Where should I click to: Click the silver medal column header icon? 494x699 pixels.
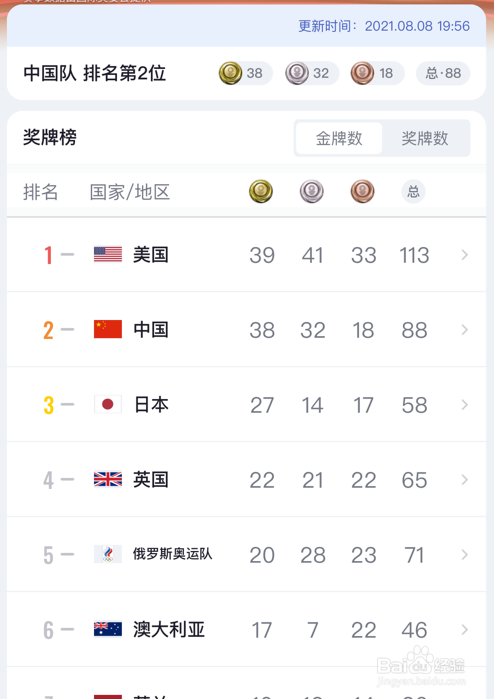(312, 192)
